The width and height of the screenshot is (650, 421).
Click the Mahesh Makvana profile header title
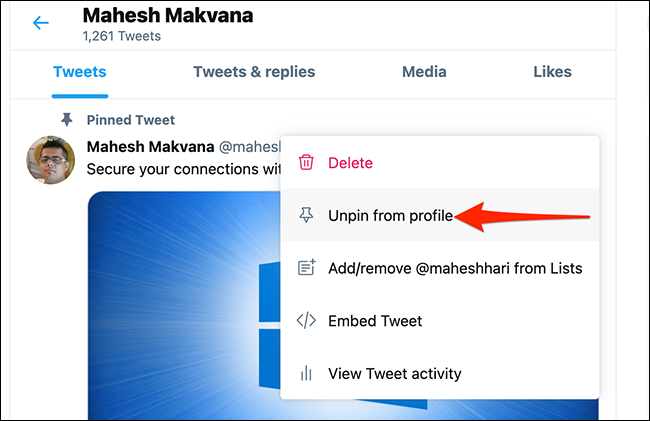click(167, 16)
